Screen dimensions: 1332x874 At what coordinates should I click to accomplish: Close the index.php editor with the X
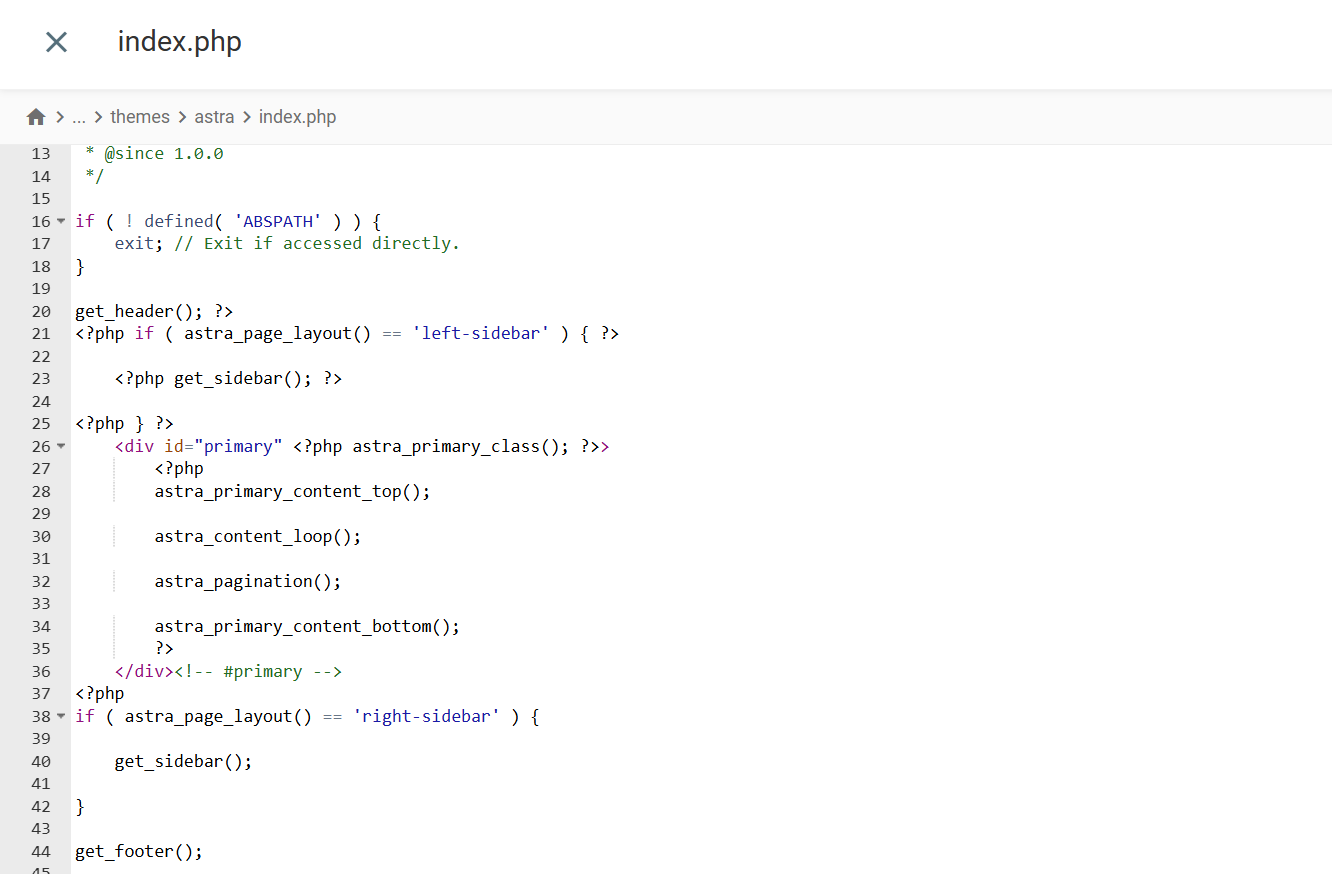click(x=56, y=42)
